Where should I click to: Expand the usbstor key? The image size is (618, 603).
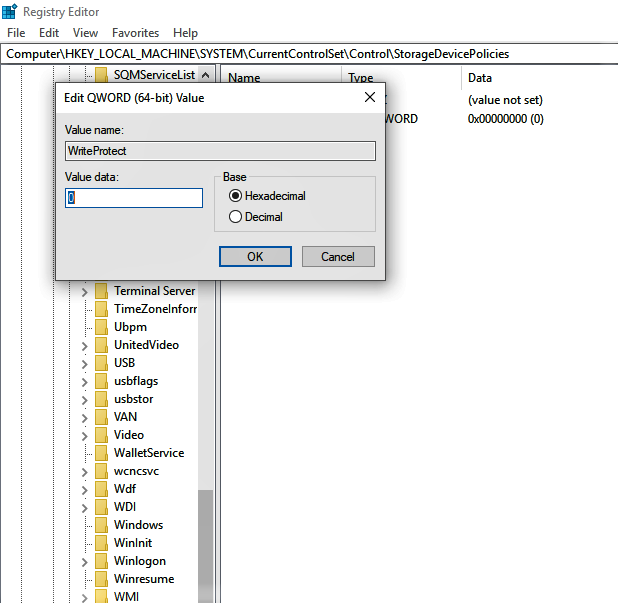(85, 400)
